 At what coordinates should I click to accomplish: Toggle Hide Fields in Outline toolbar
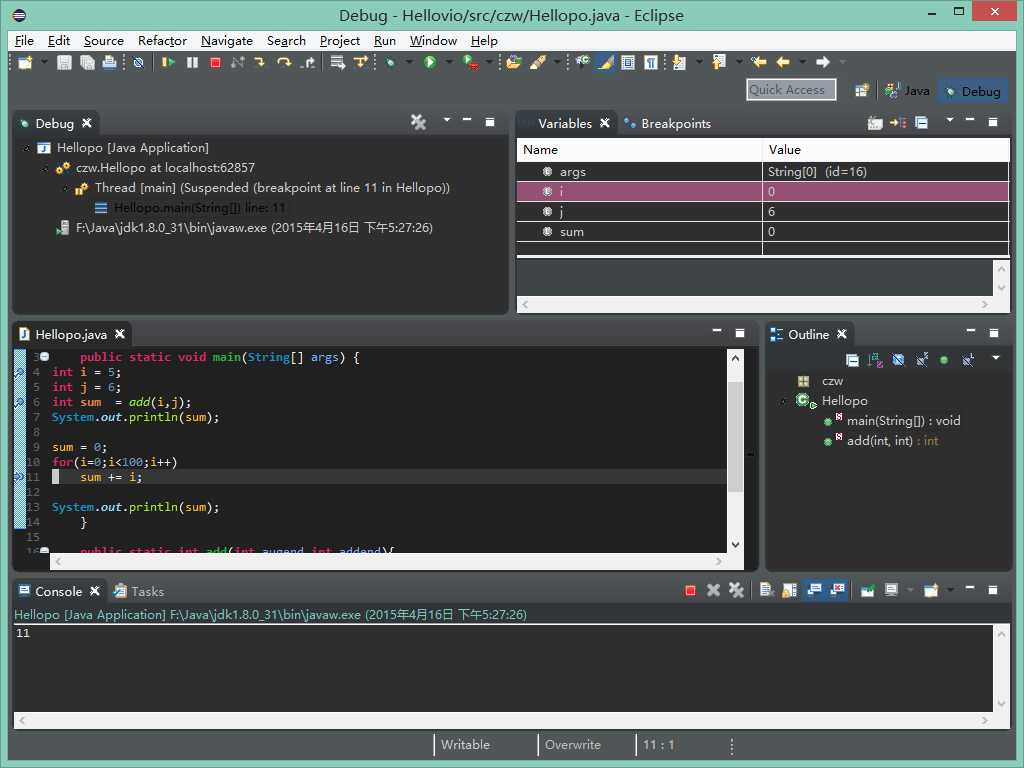tap(899, 360)
